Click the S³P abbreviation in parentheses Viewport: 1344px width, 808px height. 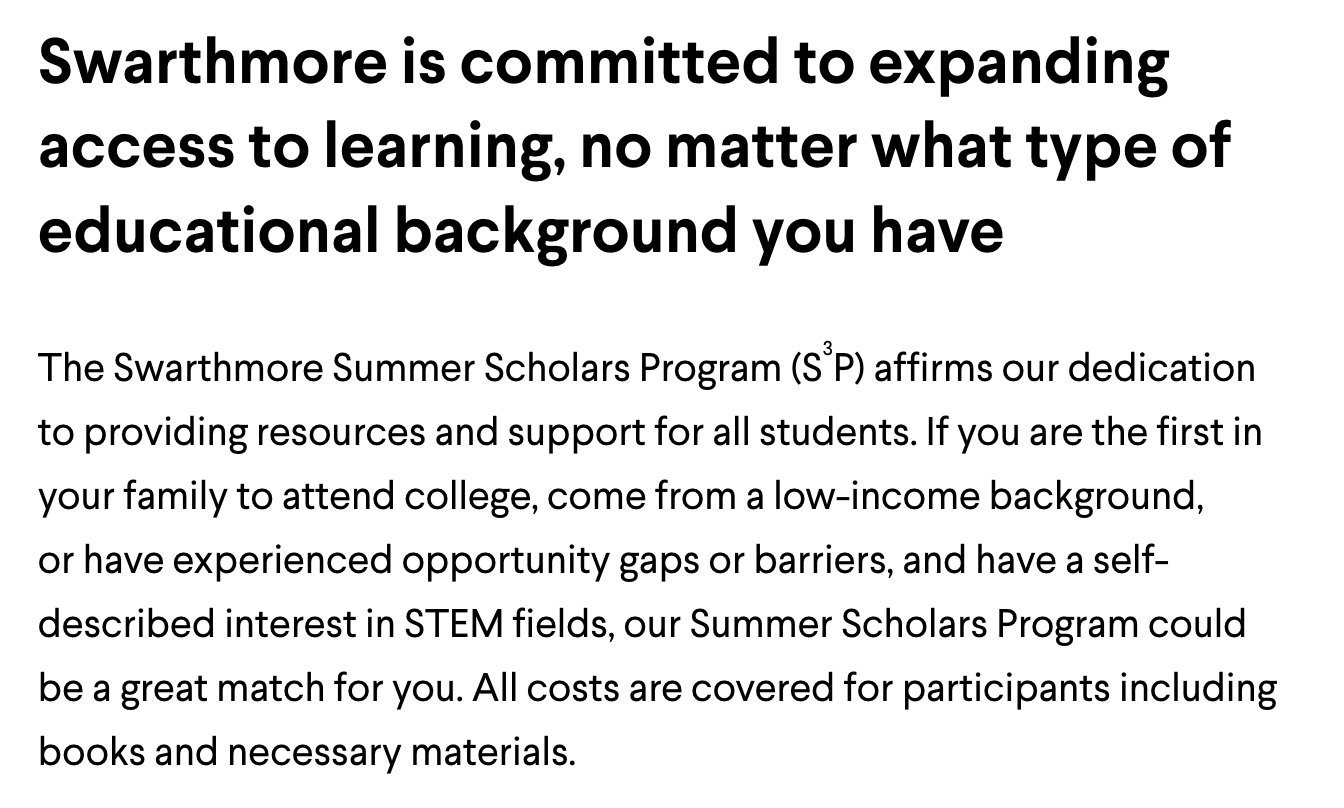click(x=826, y=367)
